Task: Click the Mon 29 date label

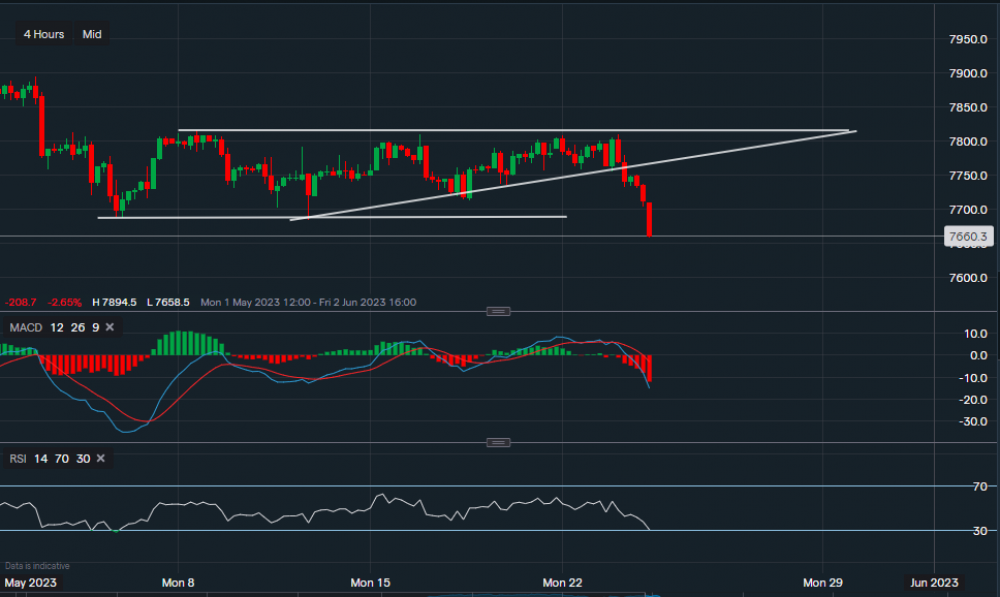Action: [824, 582]
